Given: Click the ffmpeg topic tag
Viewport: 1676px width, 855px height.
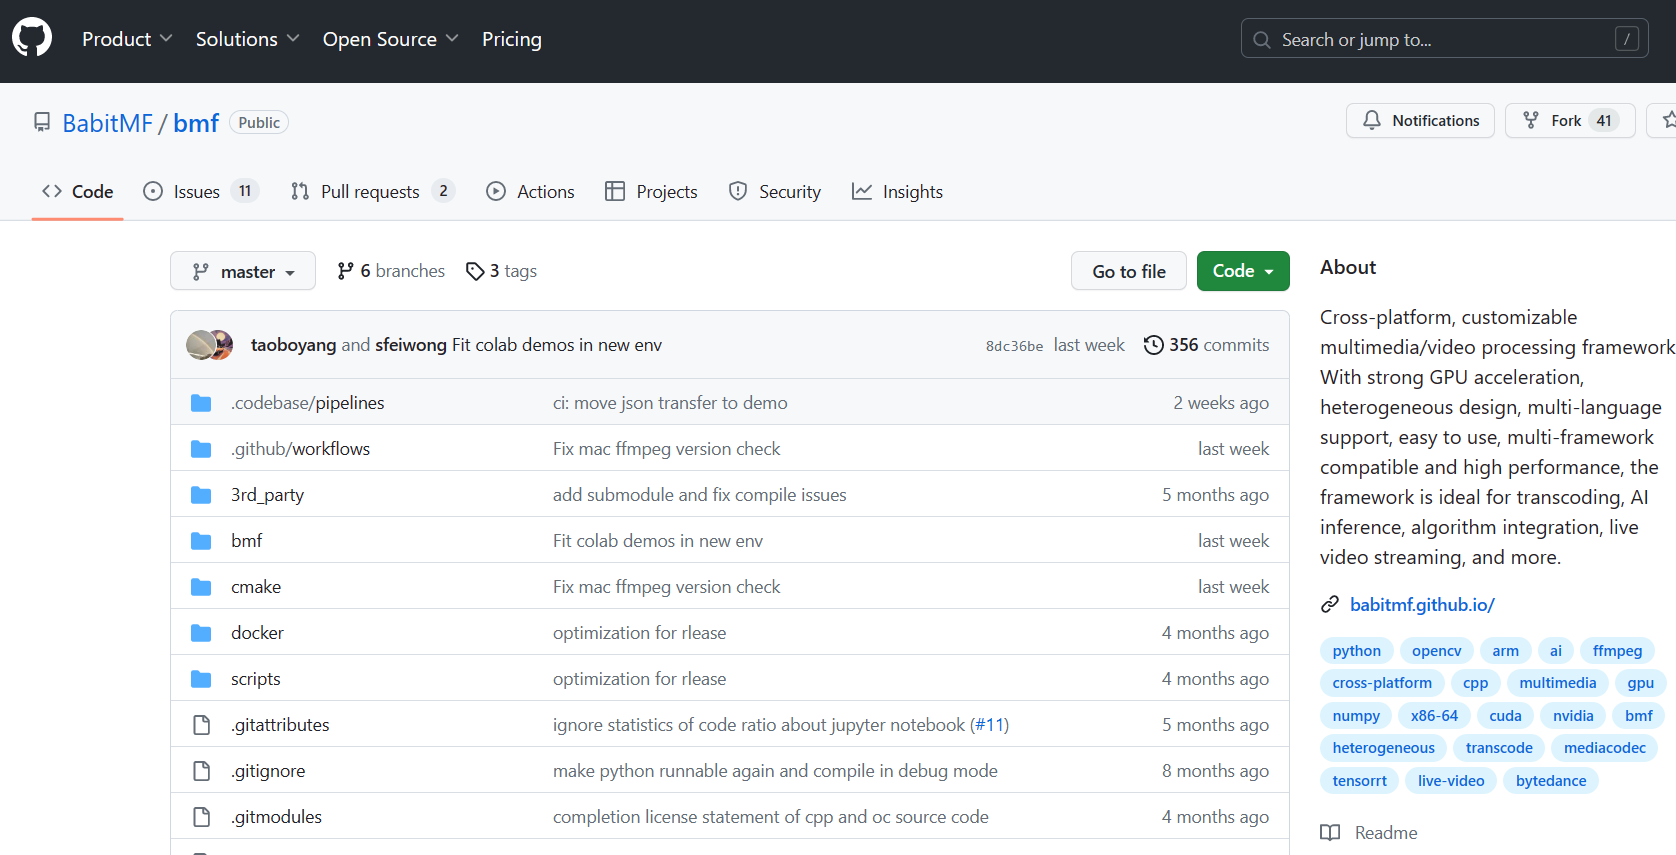Looking at the screenshot, I should point(1617,651).
